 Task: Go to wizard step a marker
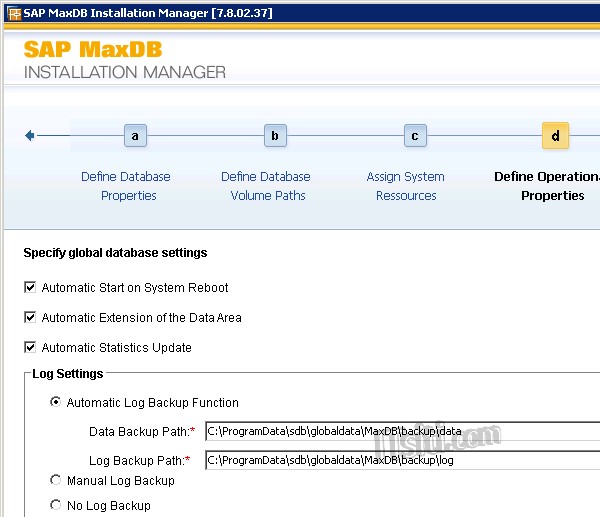[x=135, y=135]
